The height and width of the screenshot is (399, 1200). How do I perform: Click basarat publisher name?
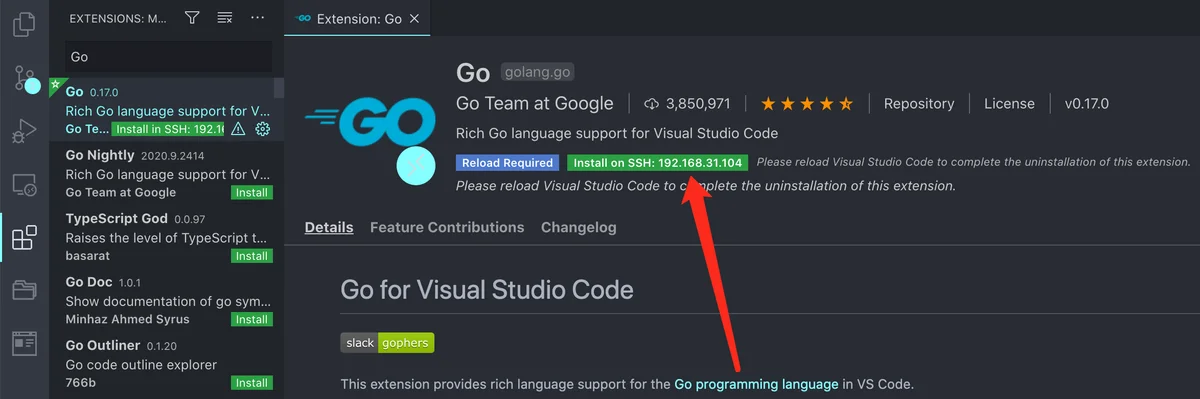click(x=89, y=256)
